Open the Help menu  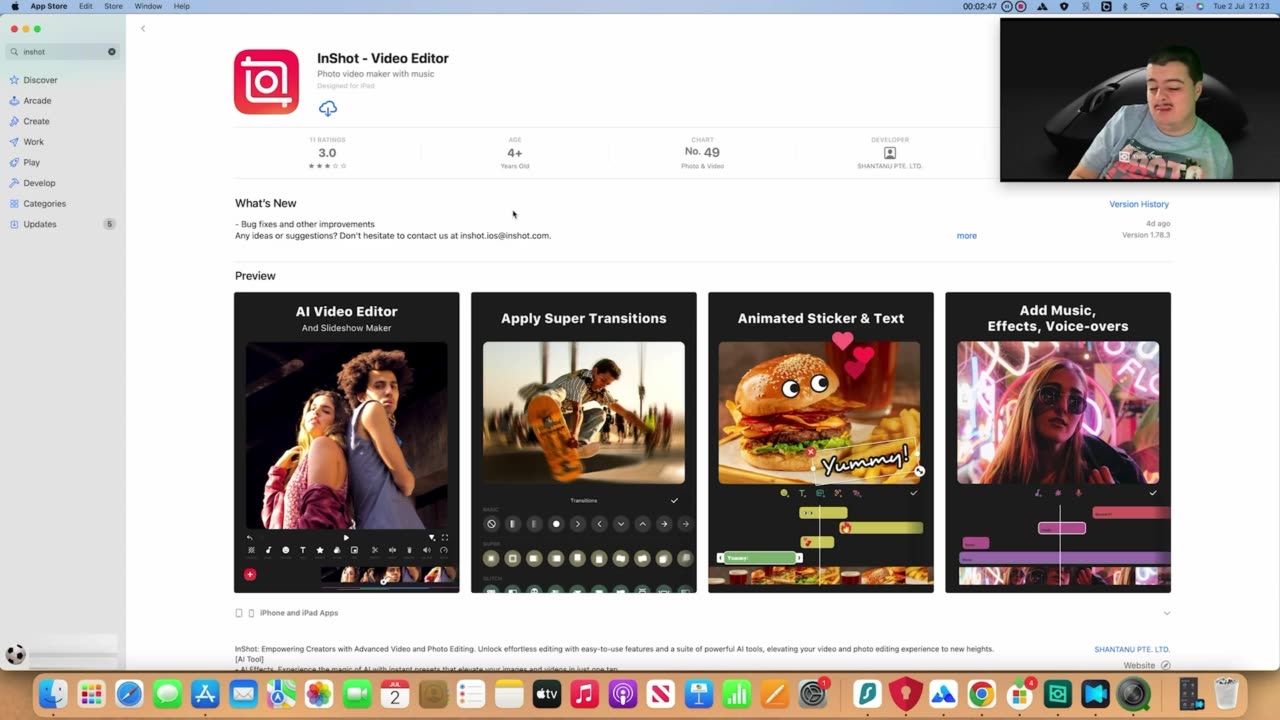[x=182, y=6]
